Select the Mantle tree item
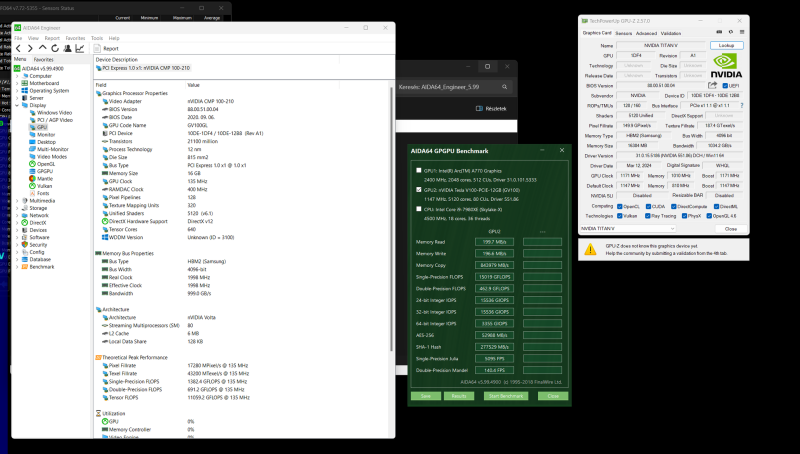 [44, 179]
